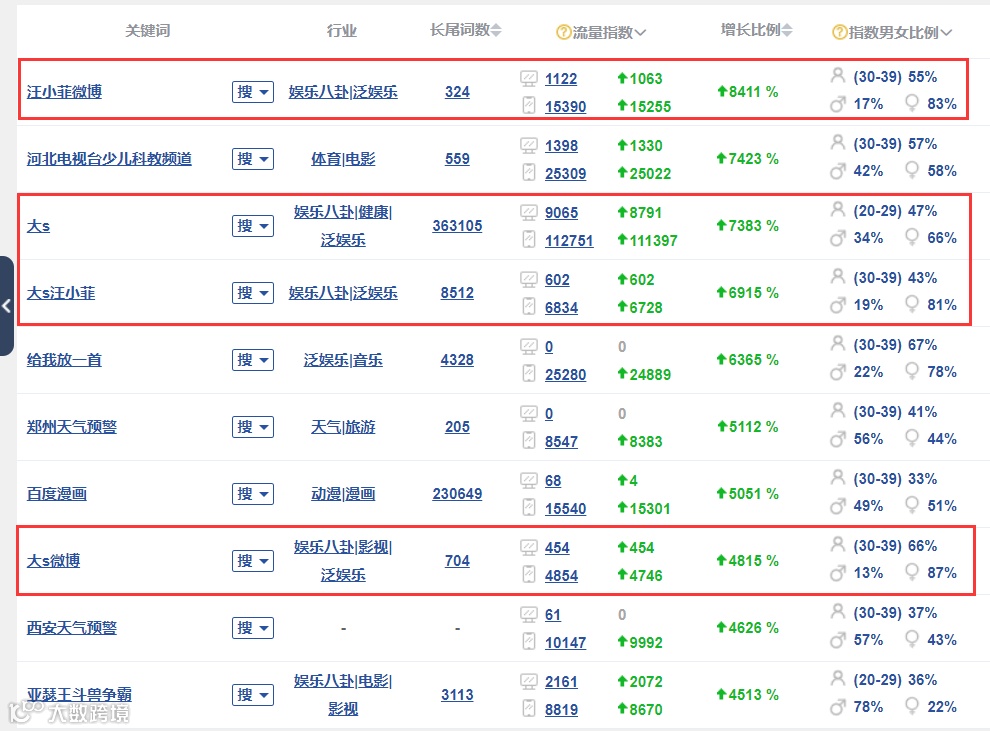The image size is (990, 731).
Task: Expand the left sidebar collapse arrow
Action: tap(6, 306)
